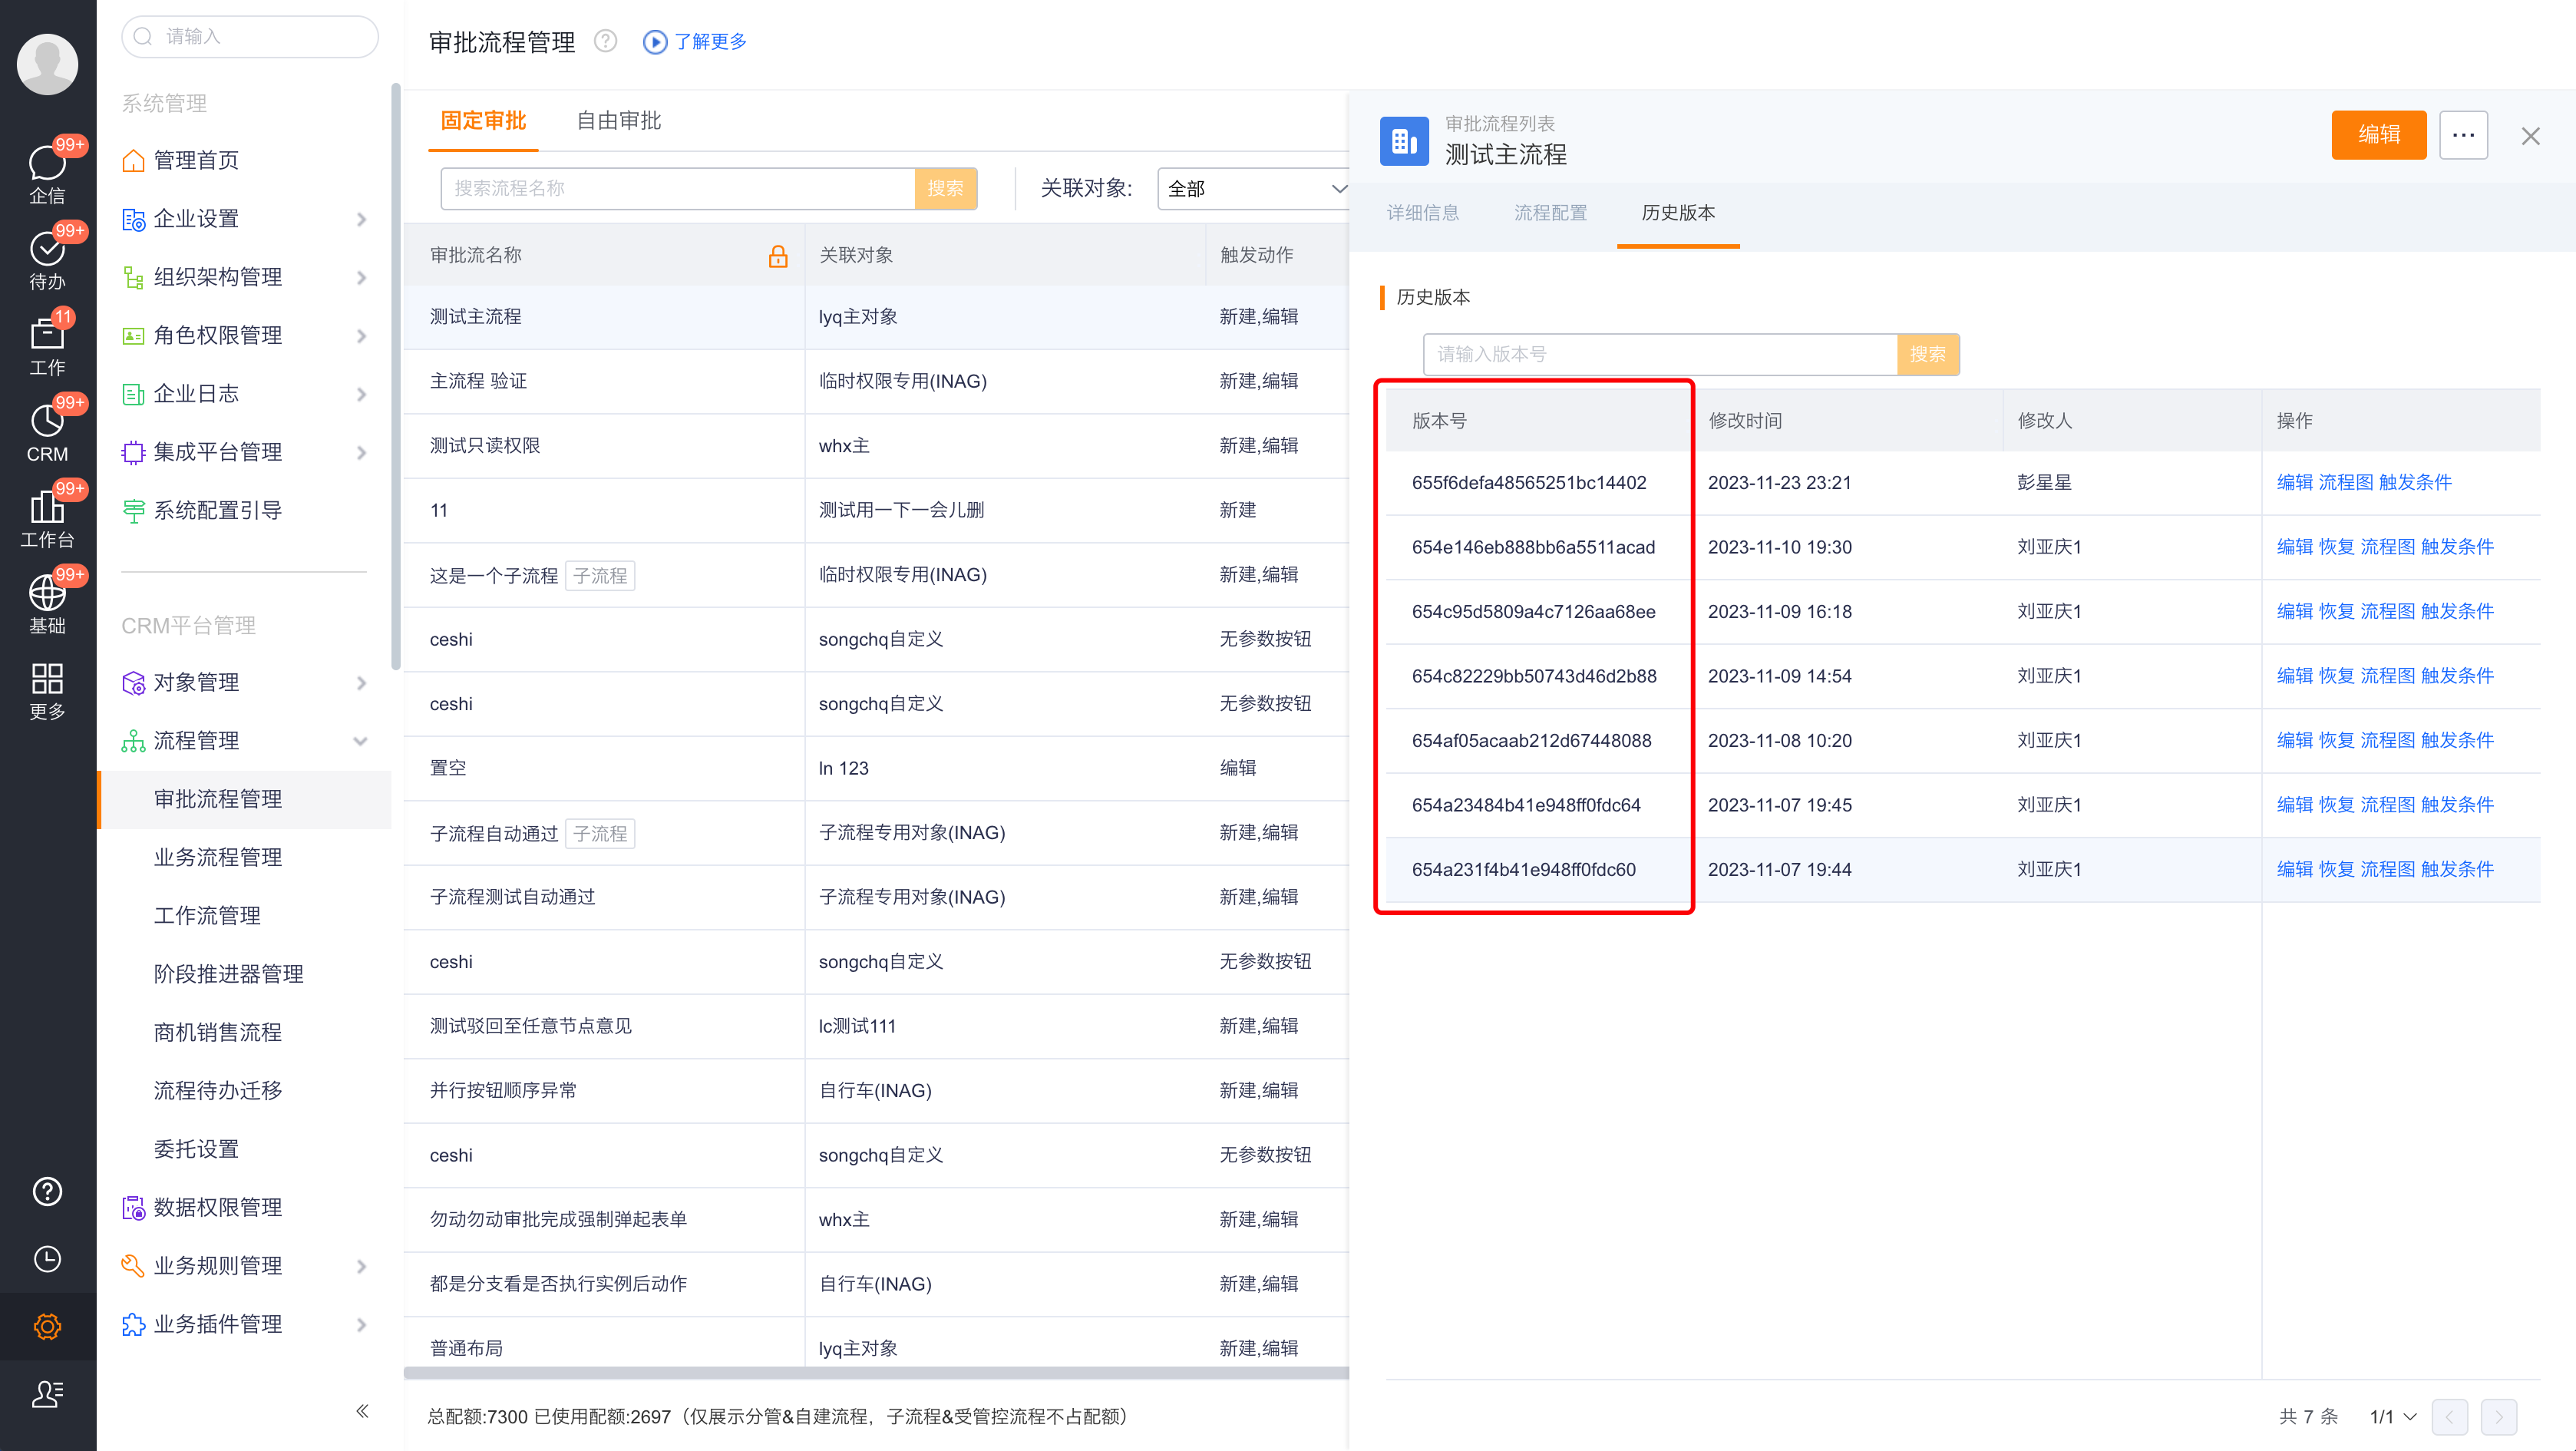Open the three-dot more actions button
Viewport: 2576px width, 1451px height.
(2463, 135)
